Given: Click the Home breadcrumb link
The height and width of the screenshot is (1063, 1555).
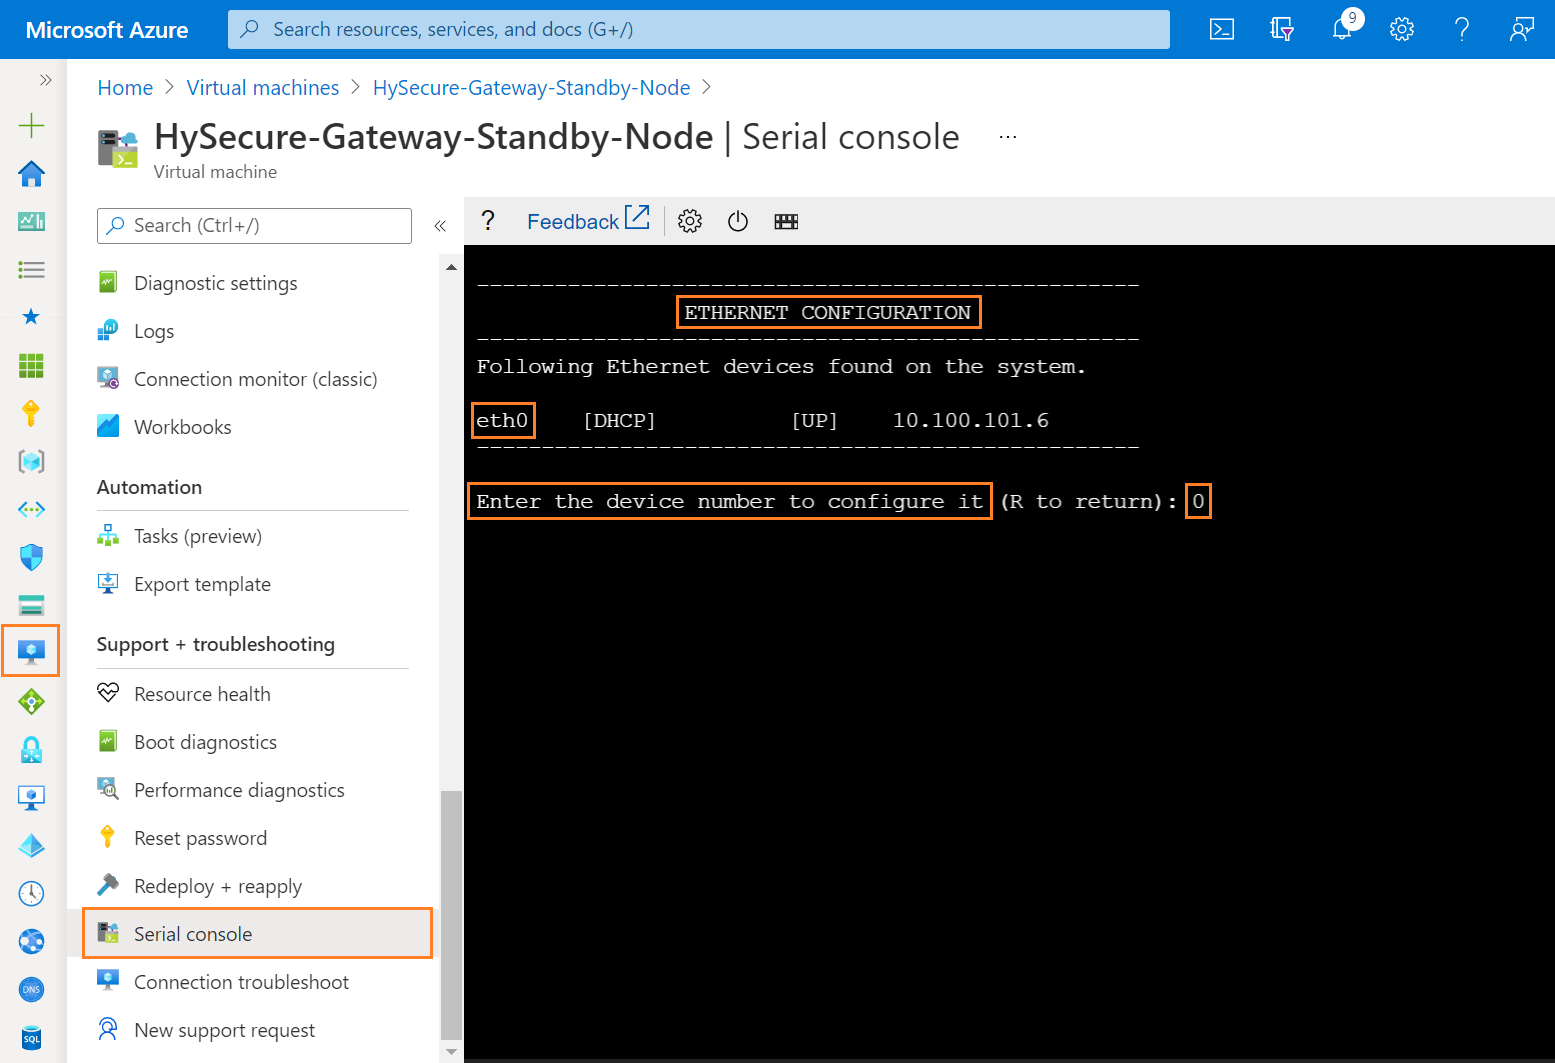Looking at the screenshot, I should tap(125, 88).
